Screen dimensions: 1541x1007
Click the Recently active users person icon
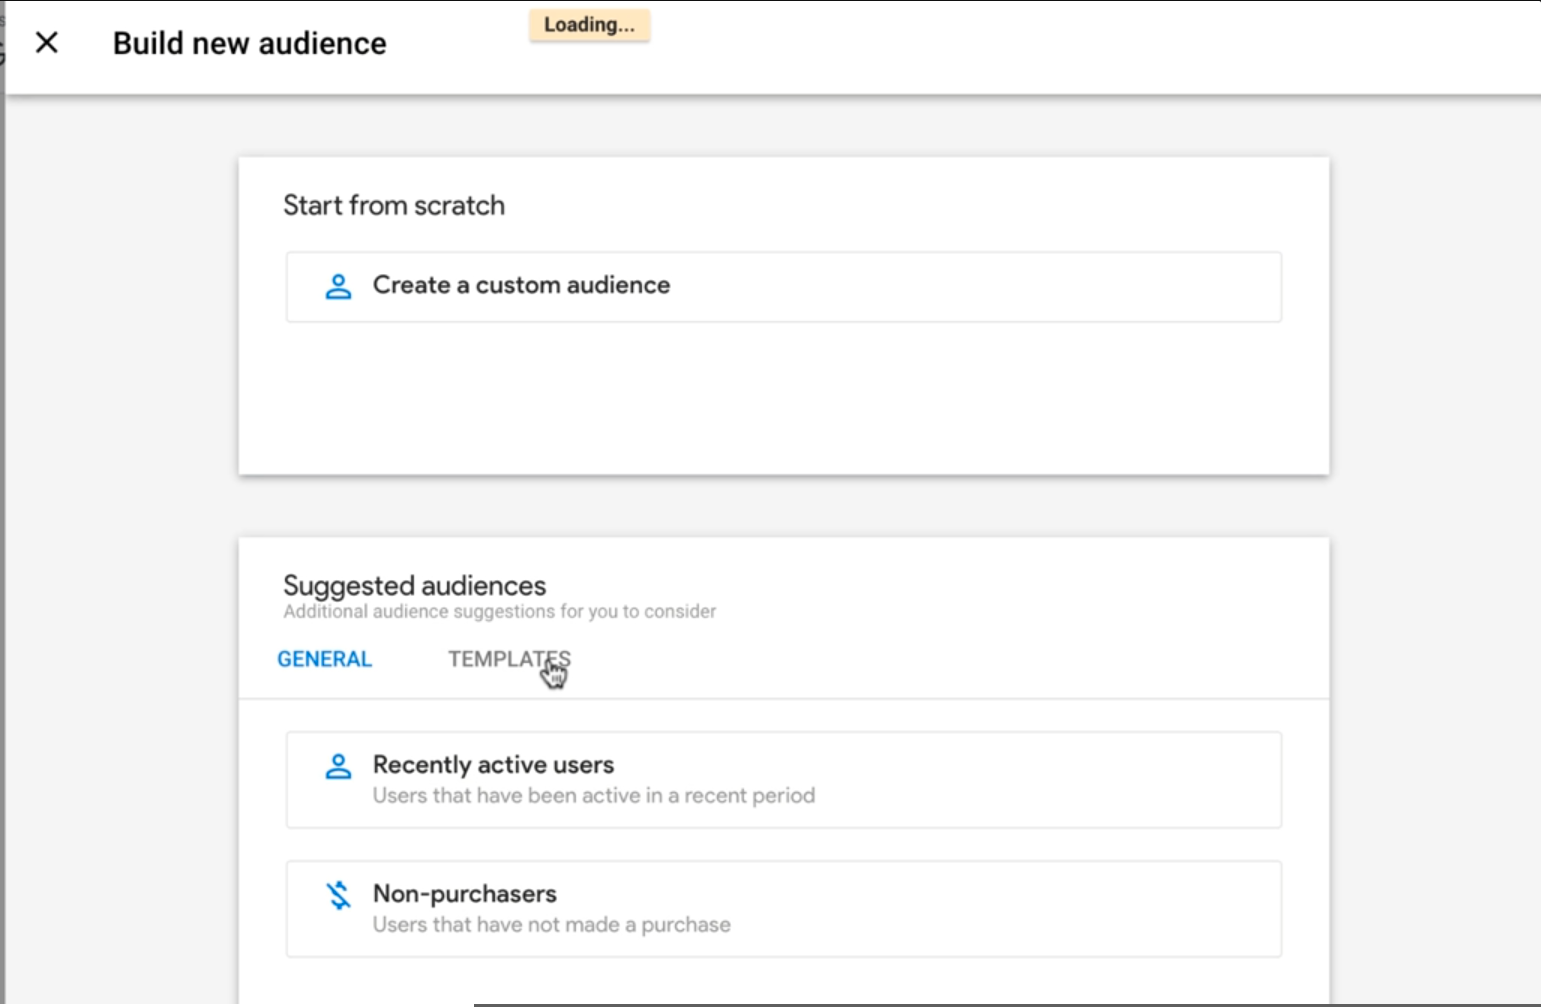pyautogui.click(x=338, y=767)
